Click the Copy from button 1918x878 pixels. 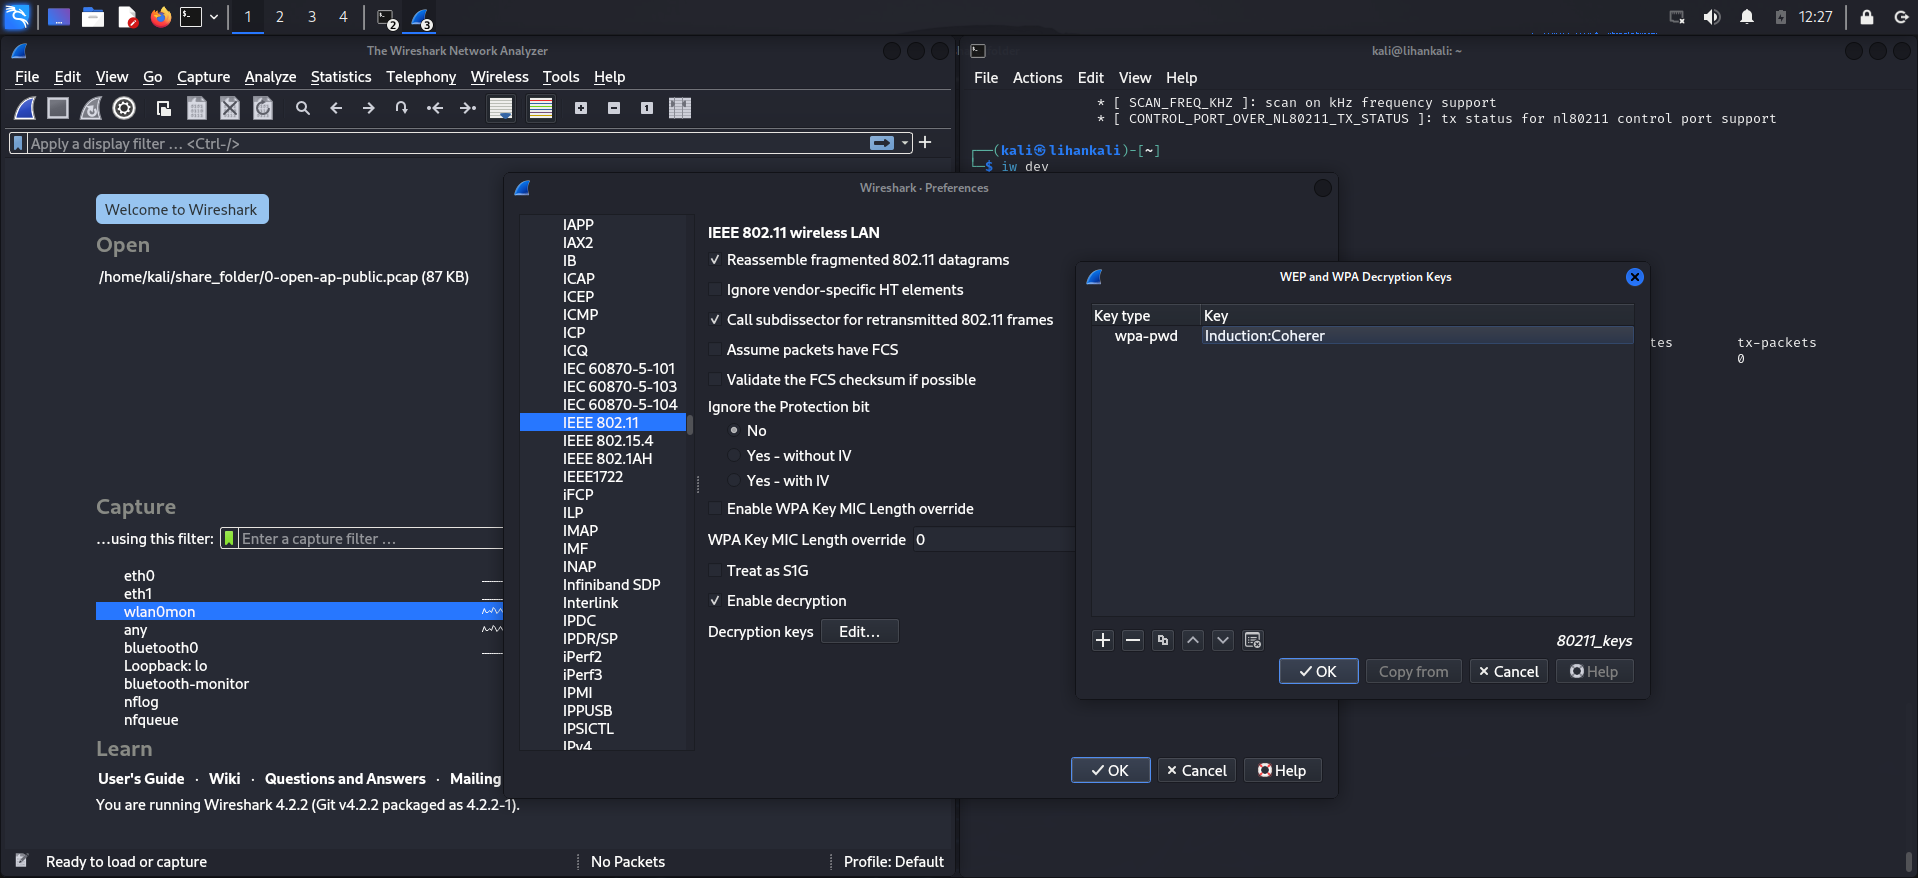tap(1413, 672)
